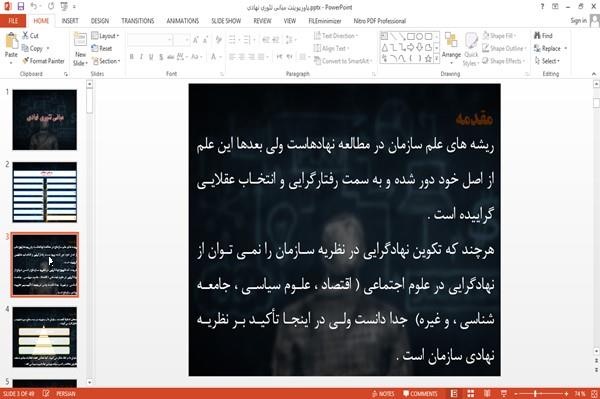Switch to the VIEW tab
This screenshot has height=399, width=600.
click(290, 21)
